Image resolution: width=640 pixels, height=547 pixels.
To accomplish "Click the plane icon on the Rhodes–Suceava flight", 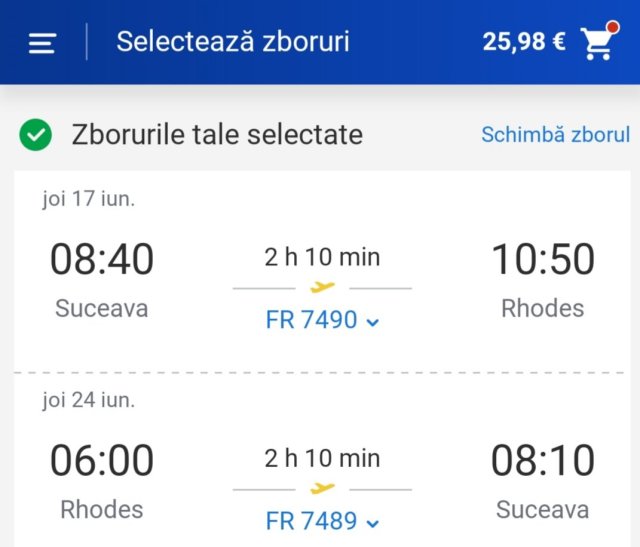I will coord(322,488).
